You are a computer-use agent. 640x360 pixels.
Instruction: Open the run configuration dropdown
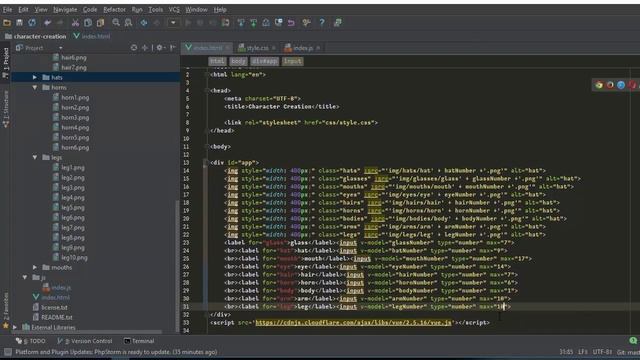[173, 23]
